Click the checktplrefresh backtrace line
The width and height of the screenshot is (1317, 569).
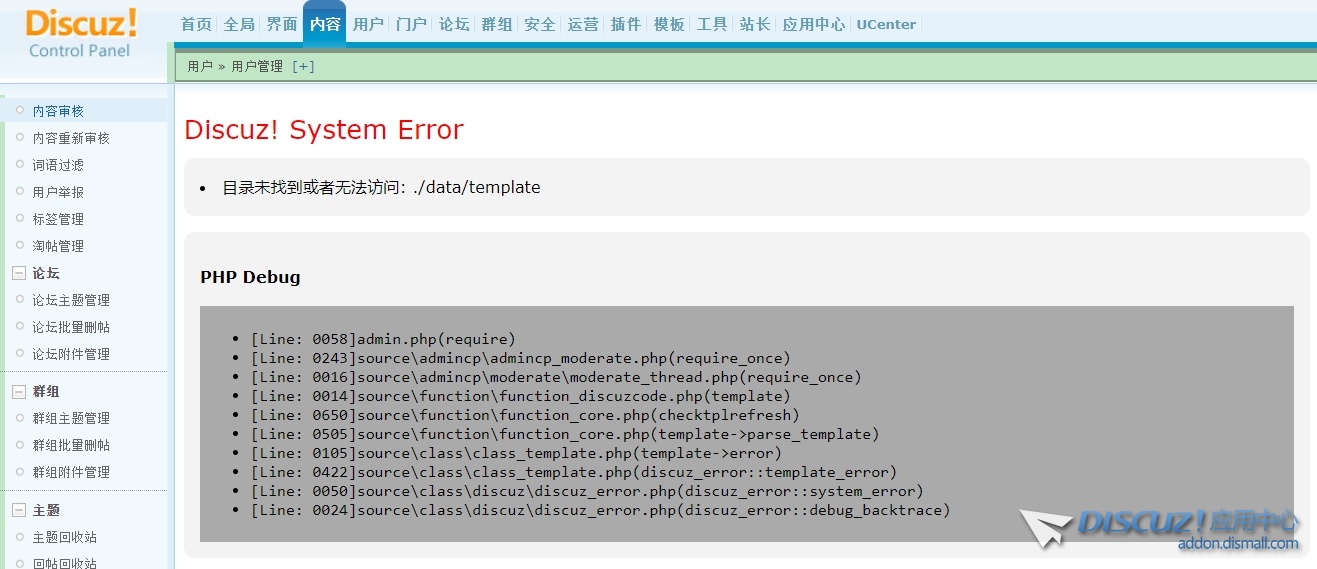[525, 415]
